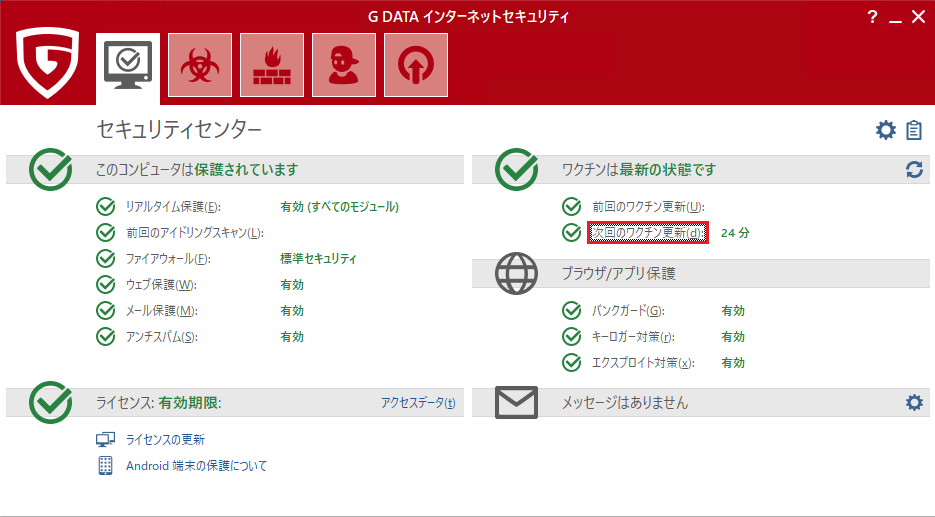
Task: Click the computer icon beside ライセンスの更新
Action: (x=106, y=439)
